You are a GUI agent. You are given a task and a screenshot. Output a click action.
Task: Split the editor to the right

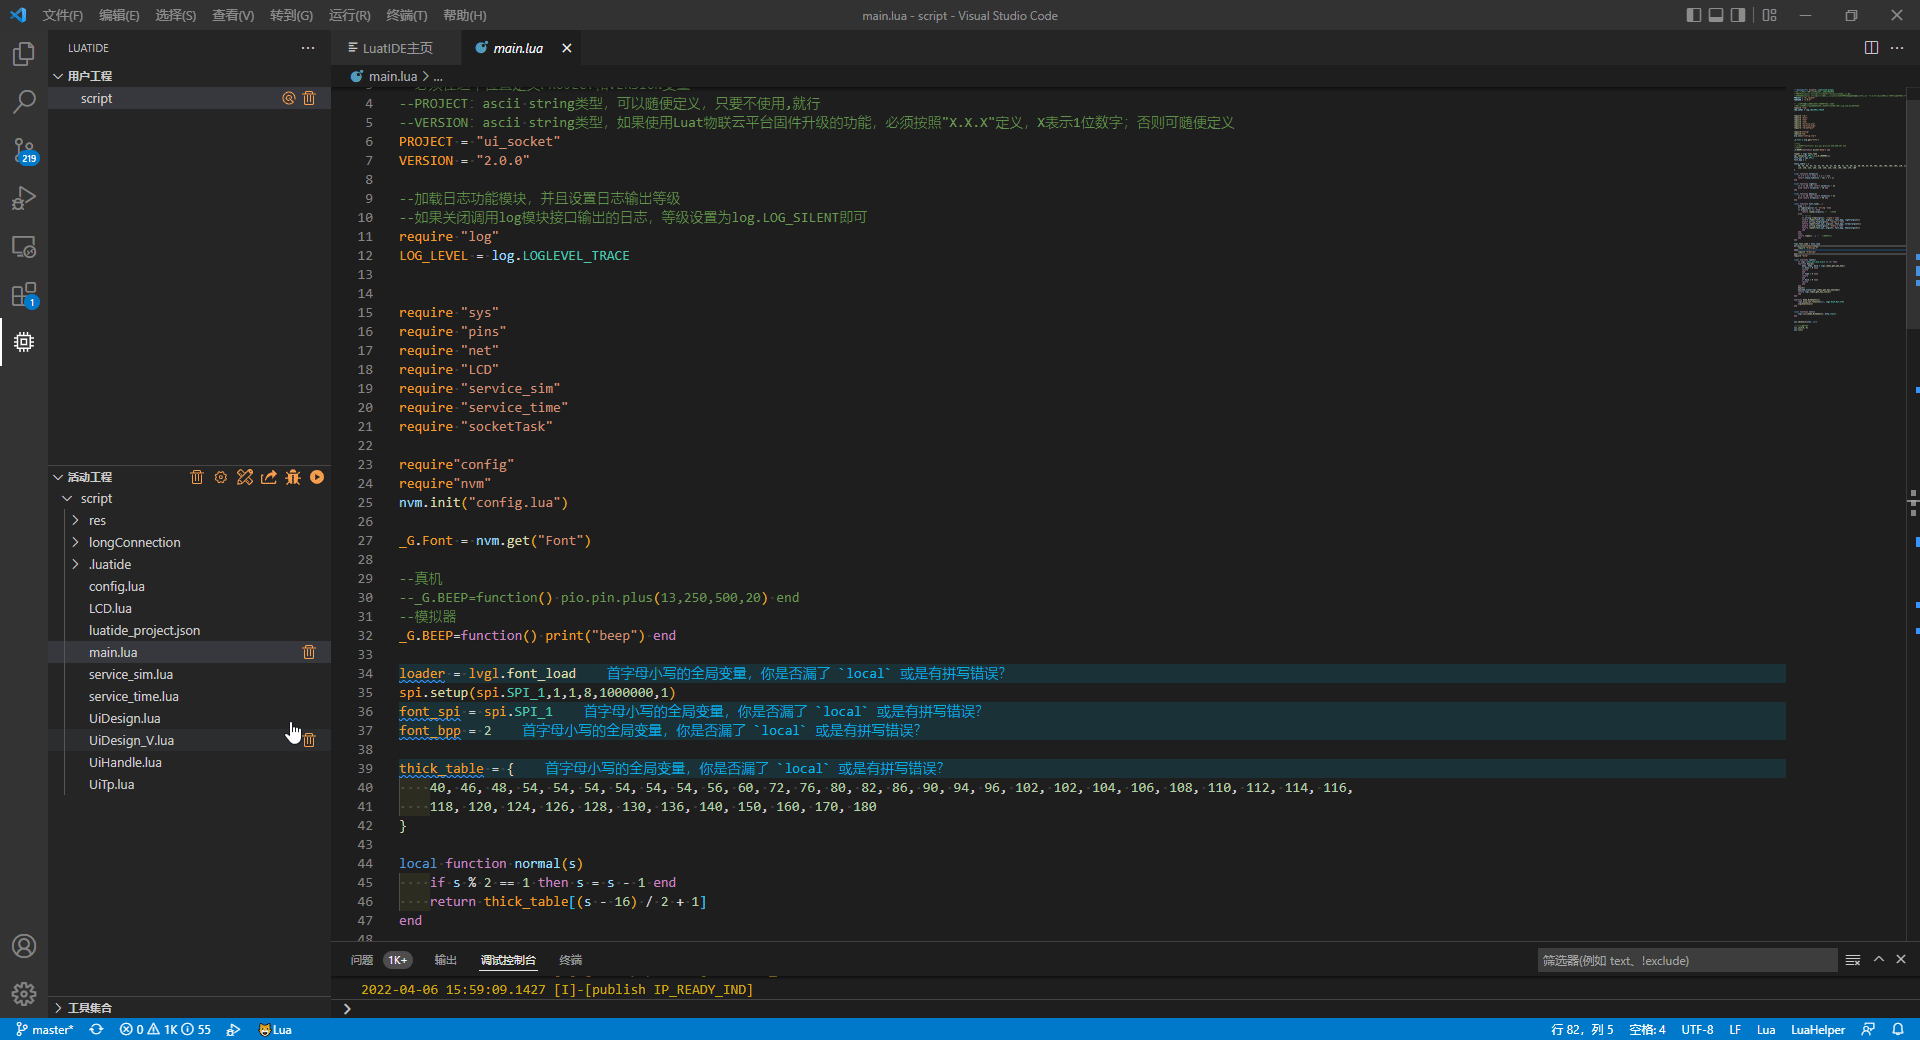1871,48
